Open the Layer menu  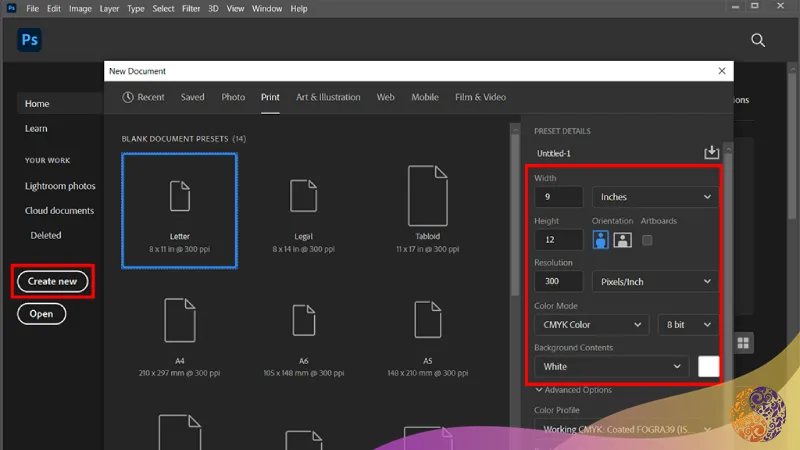point(109,9)
